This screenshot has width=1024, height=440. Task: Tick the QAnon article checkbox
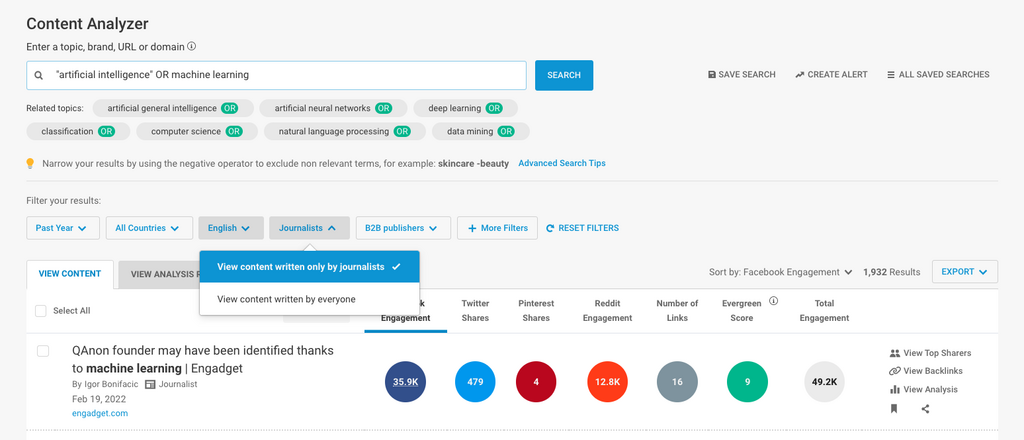(x=43, y=351)
